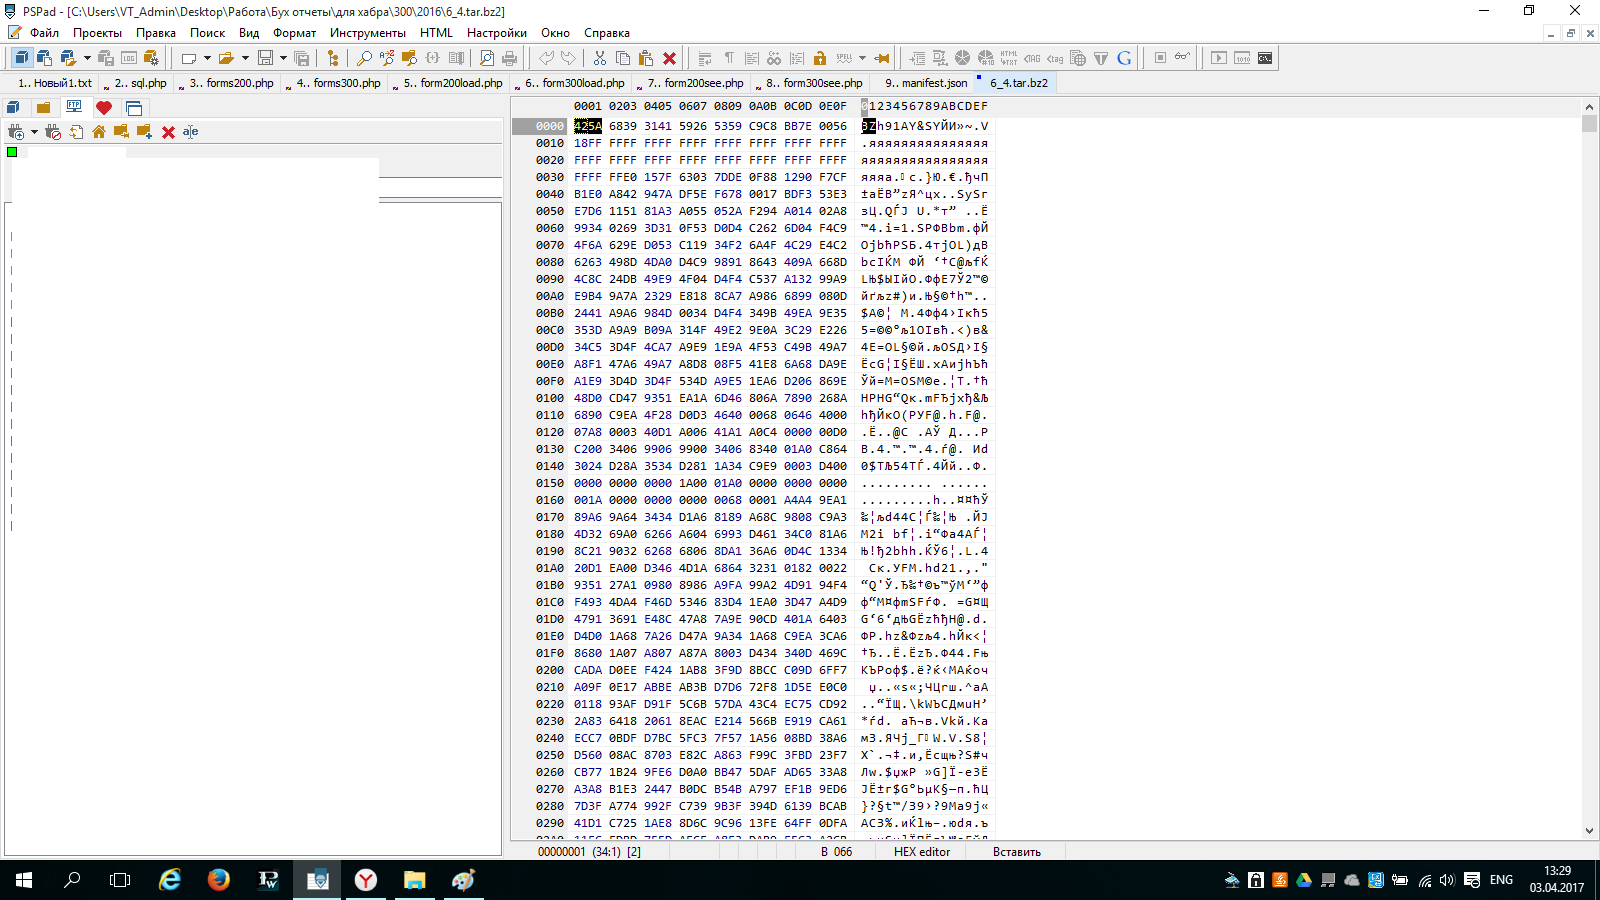This screenshot has width=1600, height=900.
Task: Open Firefox from the taskbar
Action: pyautogui.click(x=218, y=880)
